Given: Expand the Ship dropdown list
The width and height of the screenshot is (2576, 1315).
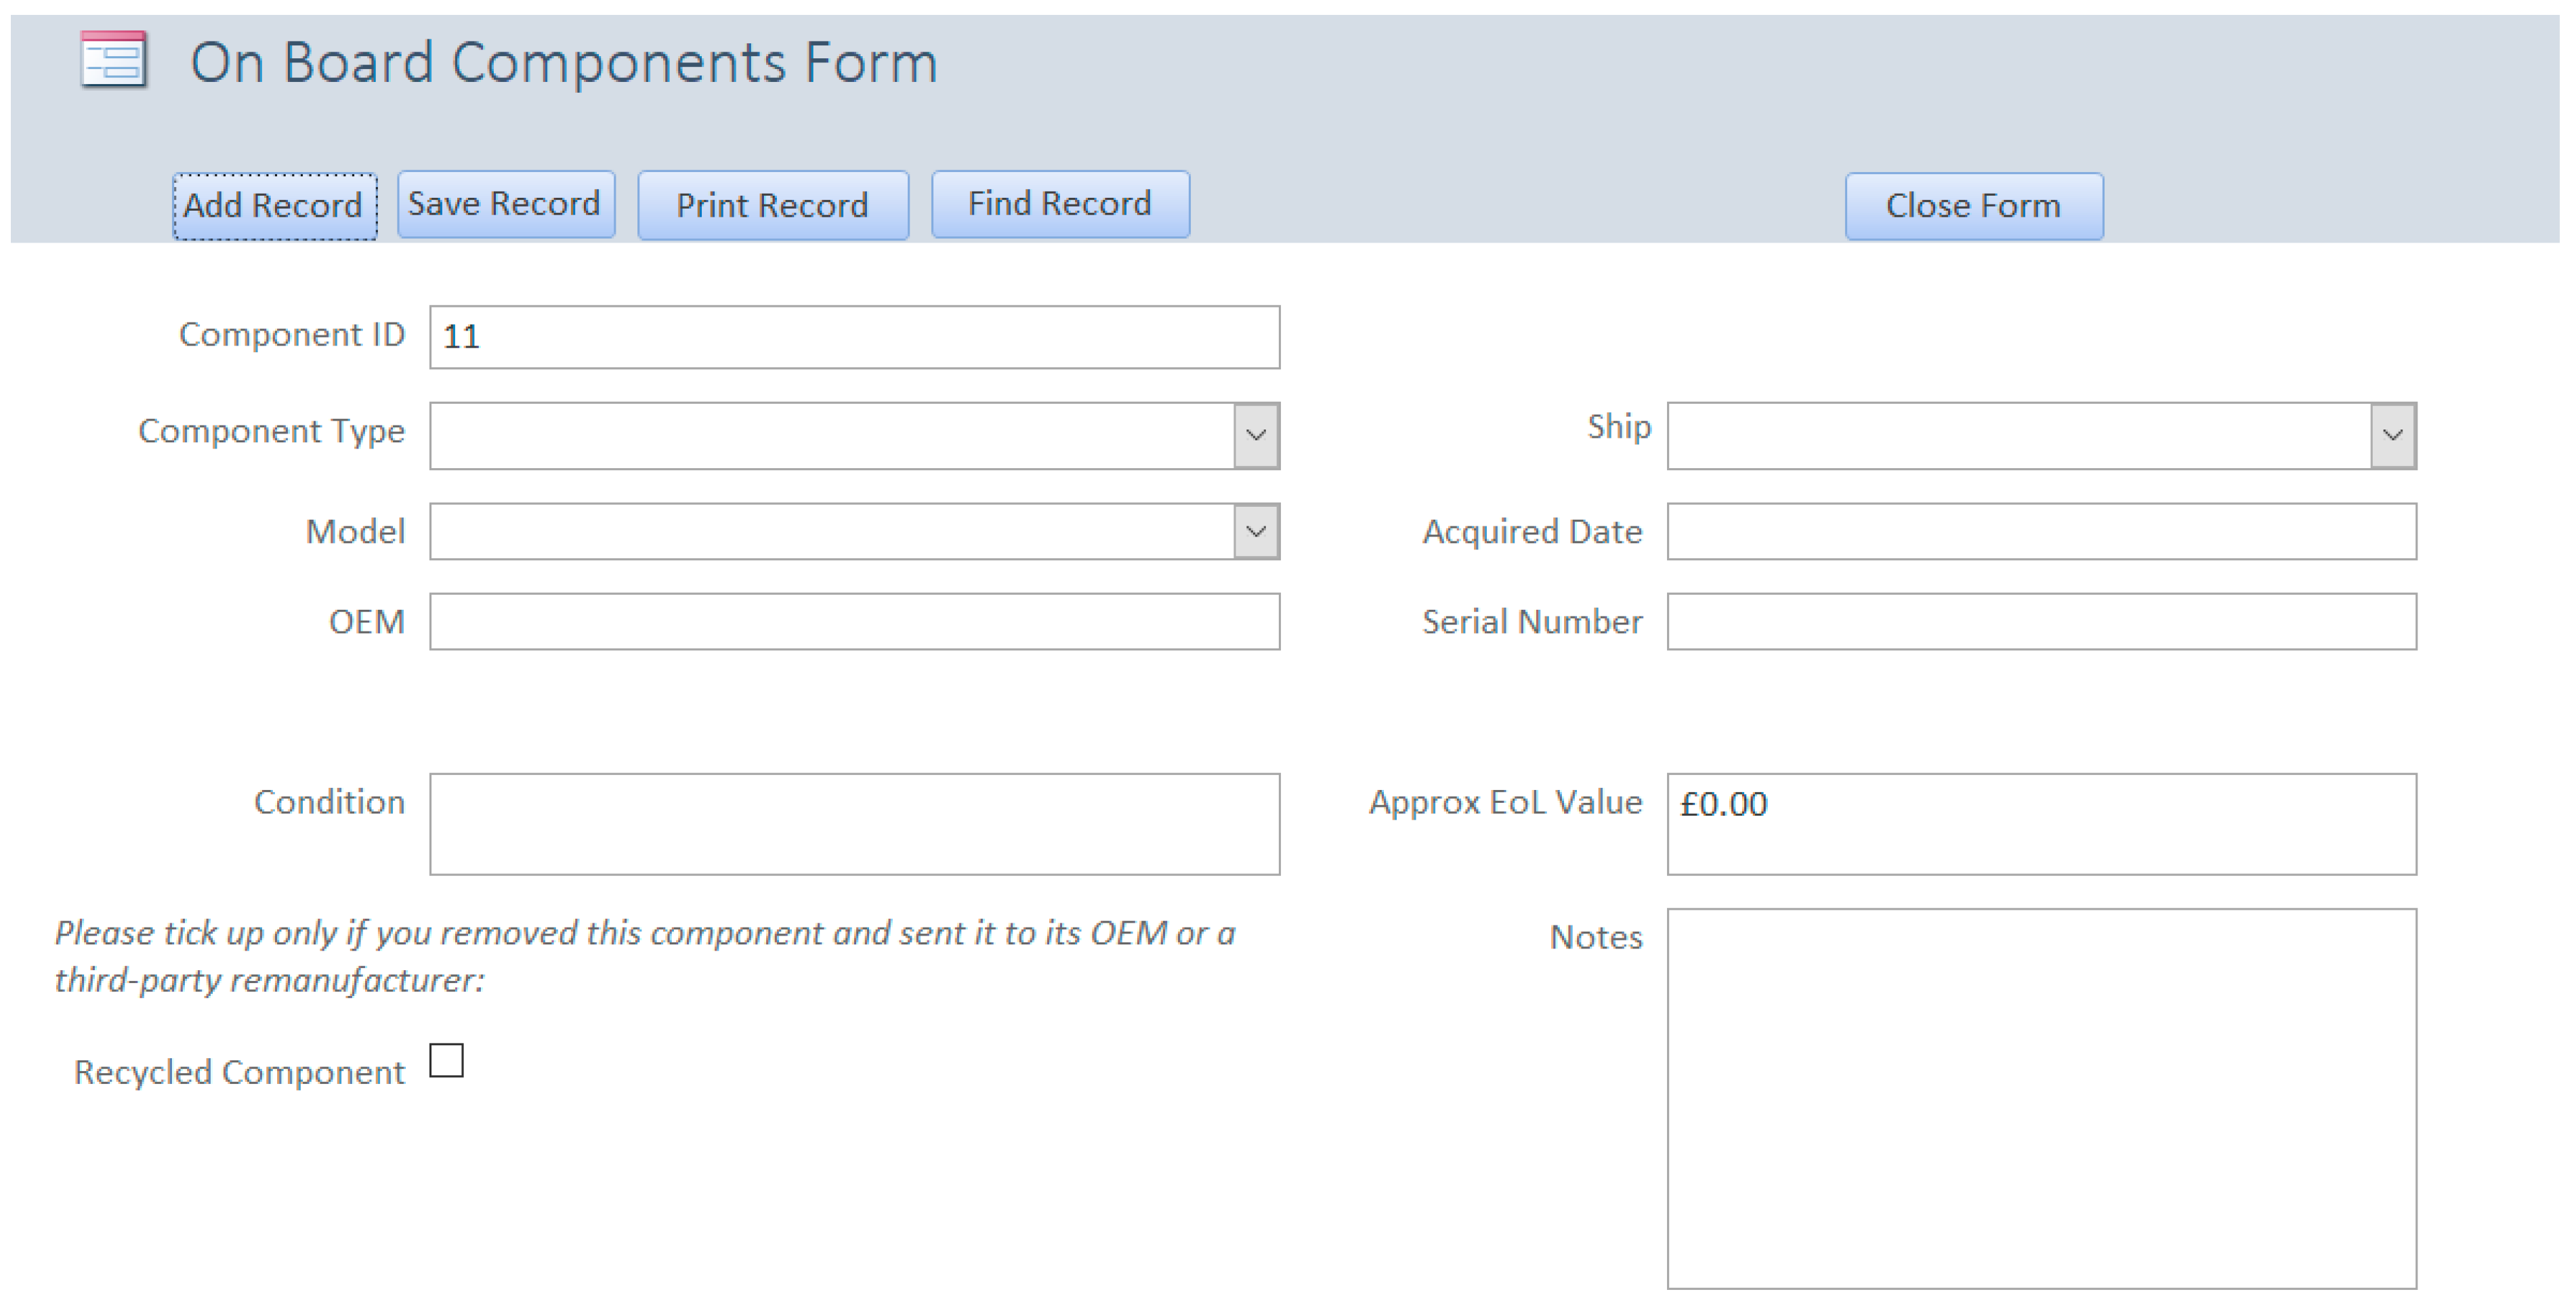Looking at the screenshot, I should [x=2392, y=435].
